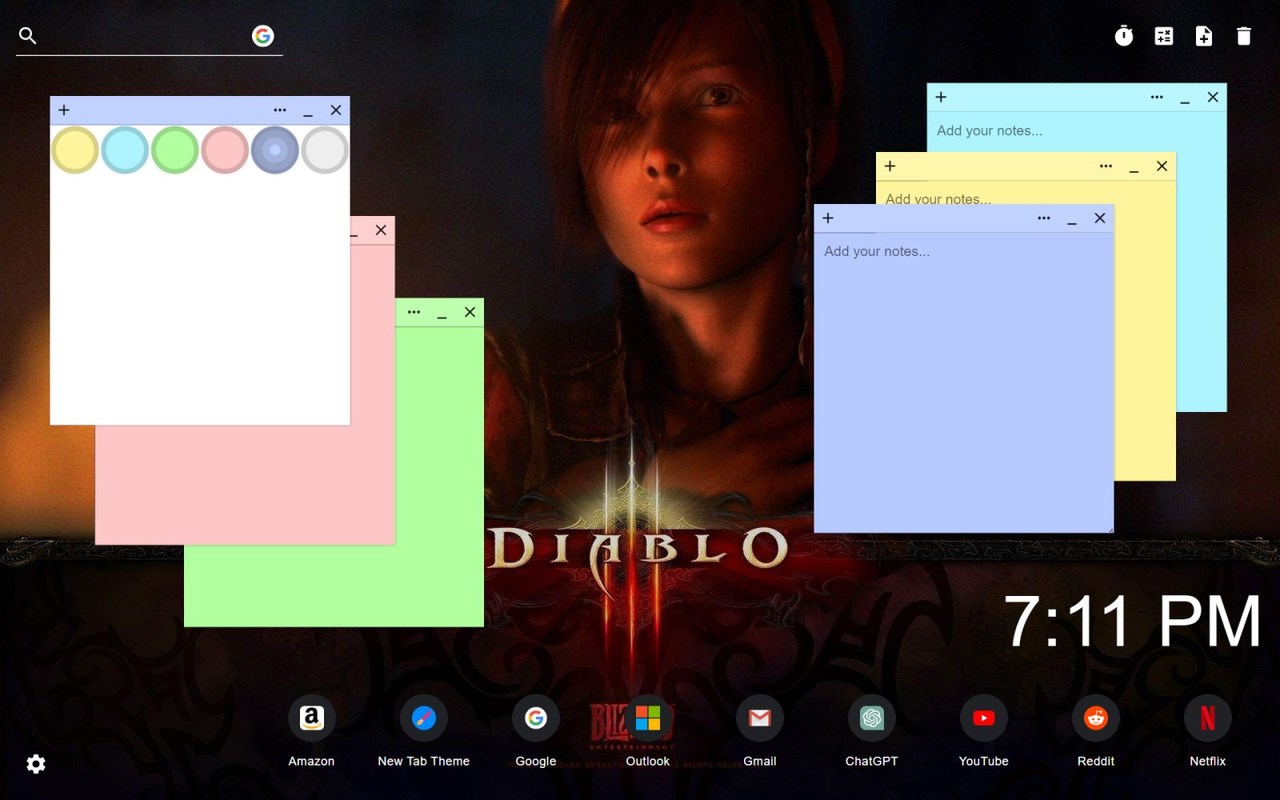Minimize the lavender note on the right
The width and height of the screenshot is (1280, 800).
pyautogui.click(x=1072, y=220)
